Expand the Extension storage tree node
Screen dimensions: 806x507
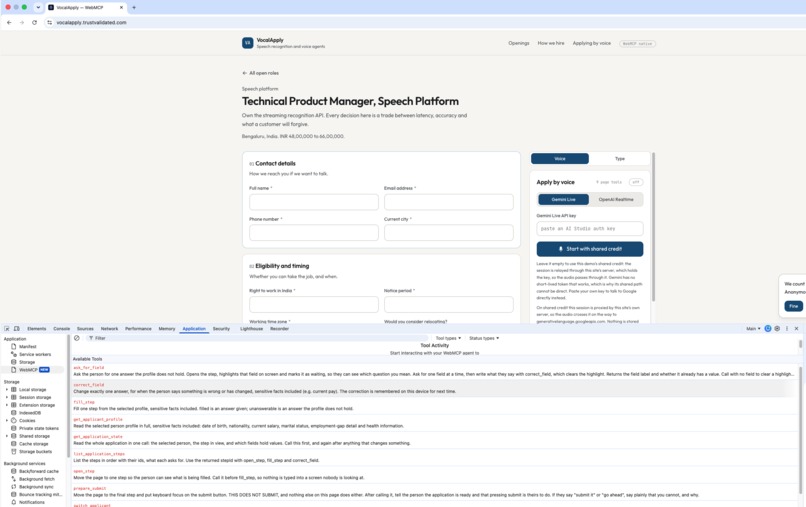(7, 405)
